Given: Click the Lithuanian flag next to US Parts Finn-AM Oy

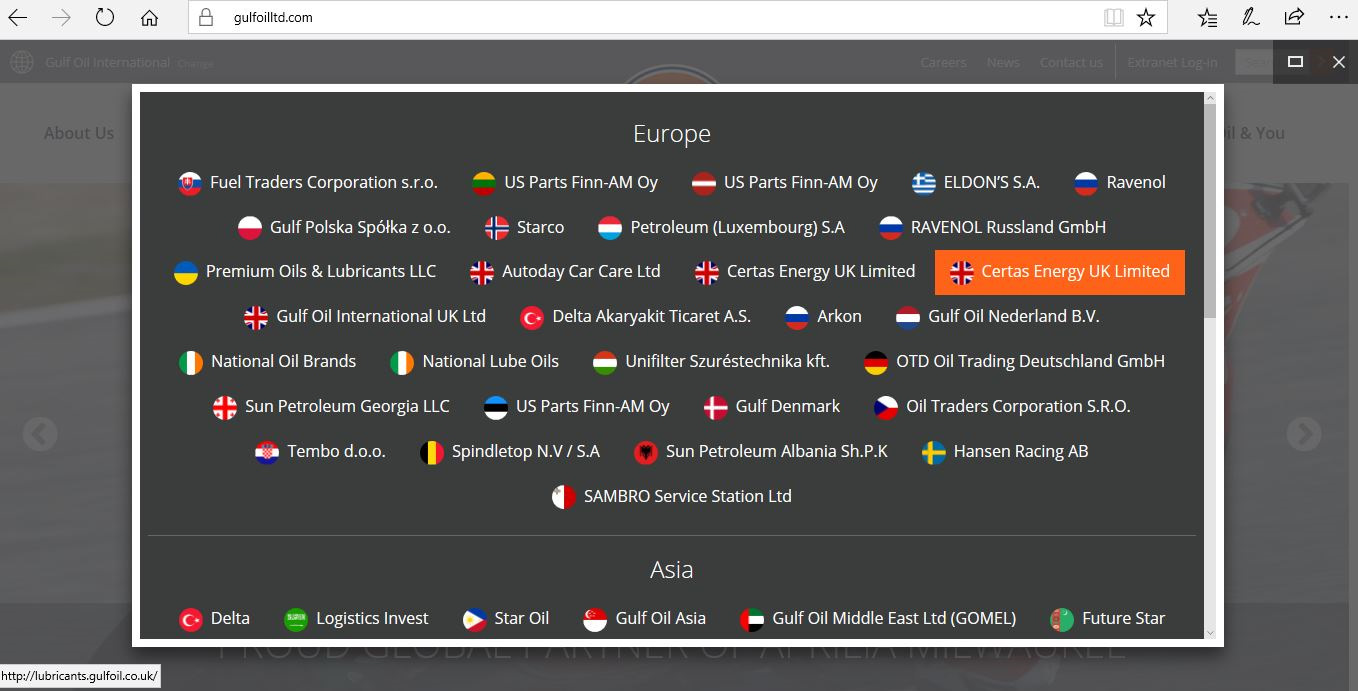Looking at the screenshot, I should (x=484, y=183).
